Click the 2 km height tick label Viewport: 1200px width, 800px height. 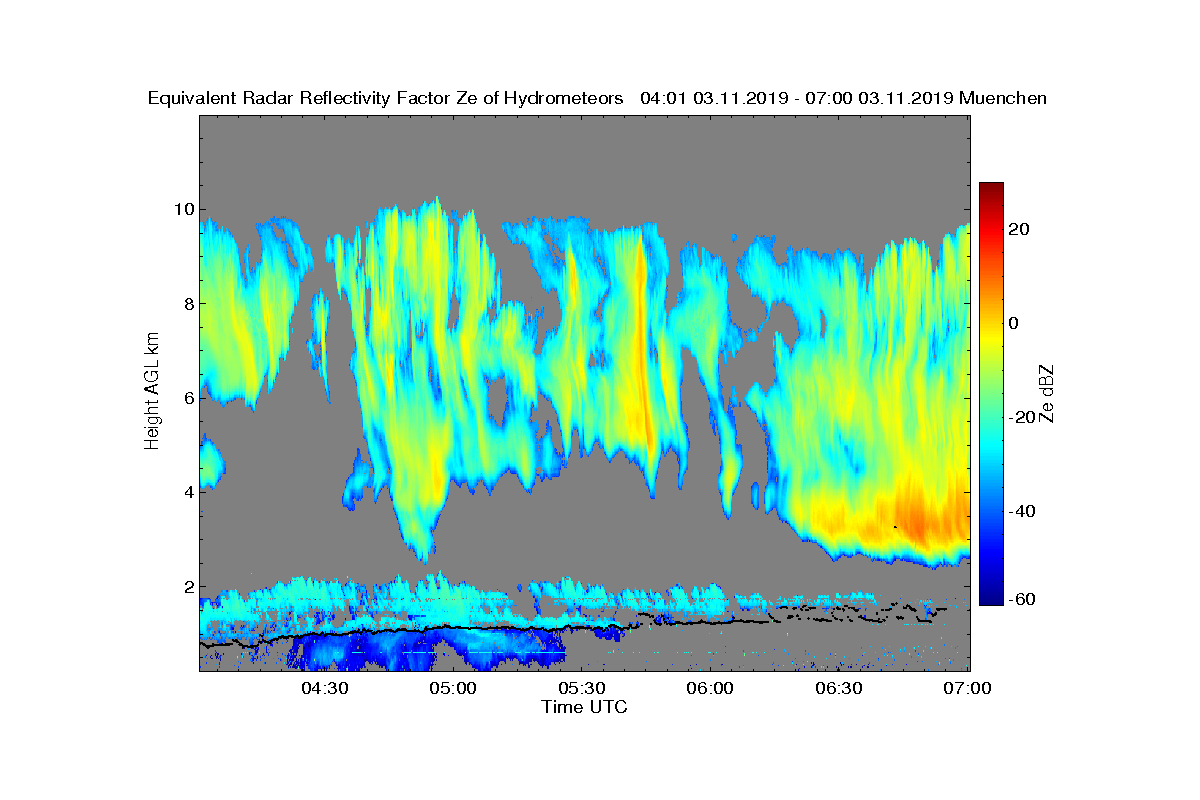(188, 587)
